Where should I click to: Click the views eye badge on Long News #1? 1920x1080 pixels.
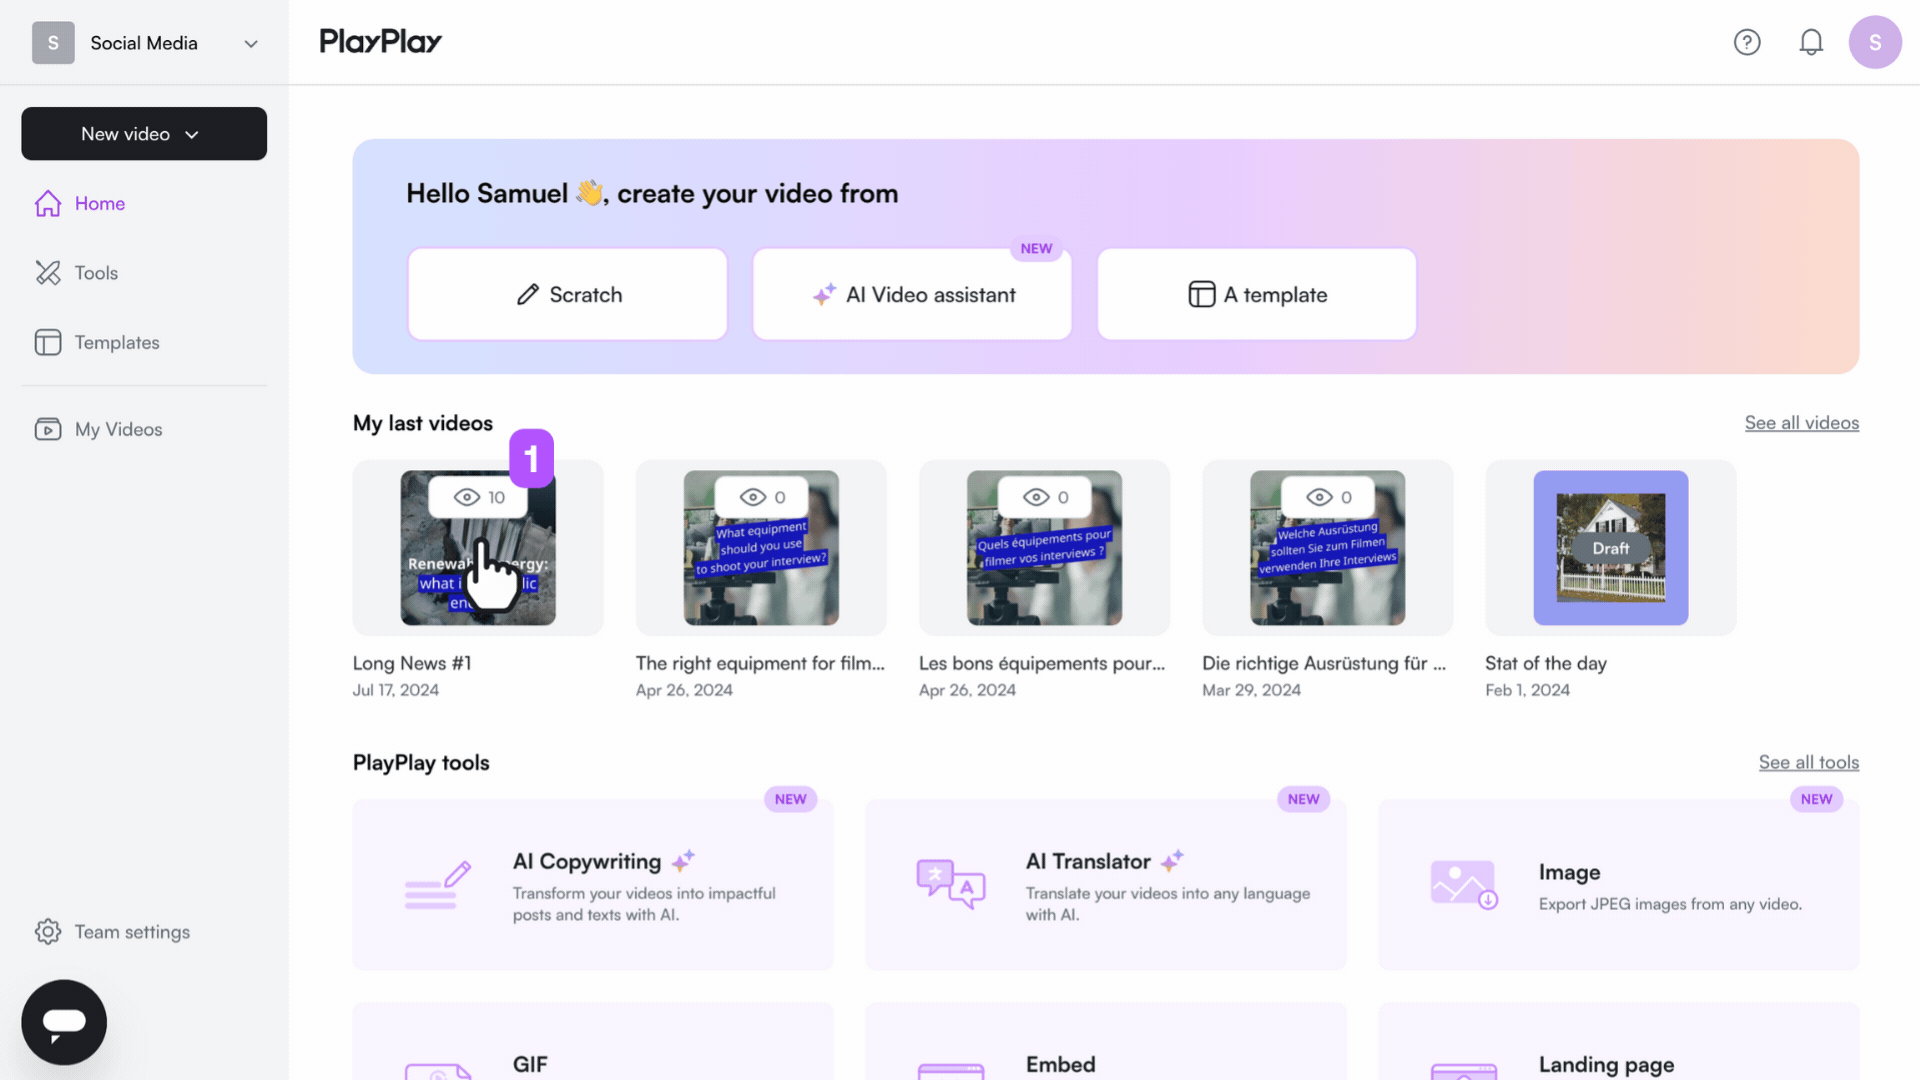478,497
